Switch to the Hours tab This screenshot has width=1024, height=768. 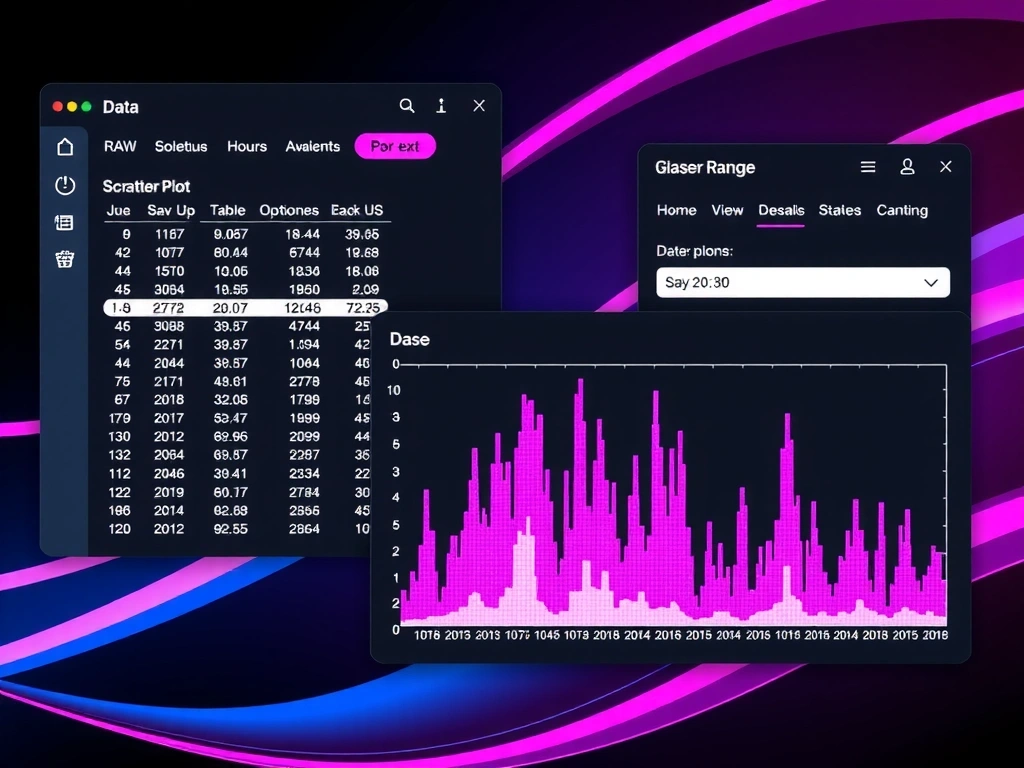[x=246, y=146]
